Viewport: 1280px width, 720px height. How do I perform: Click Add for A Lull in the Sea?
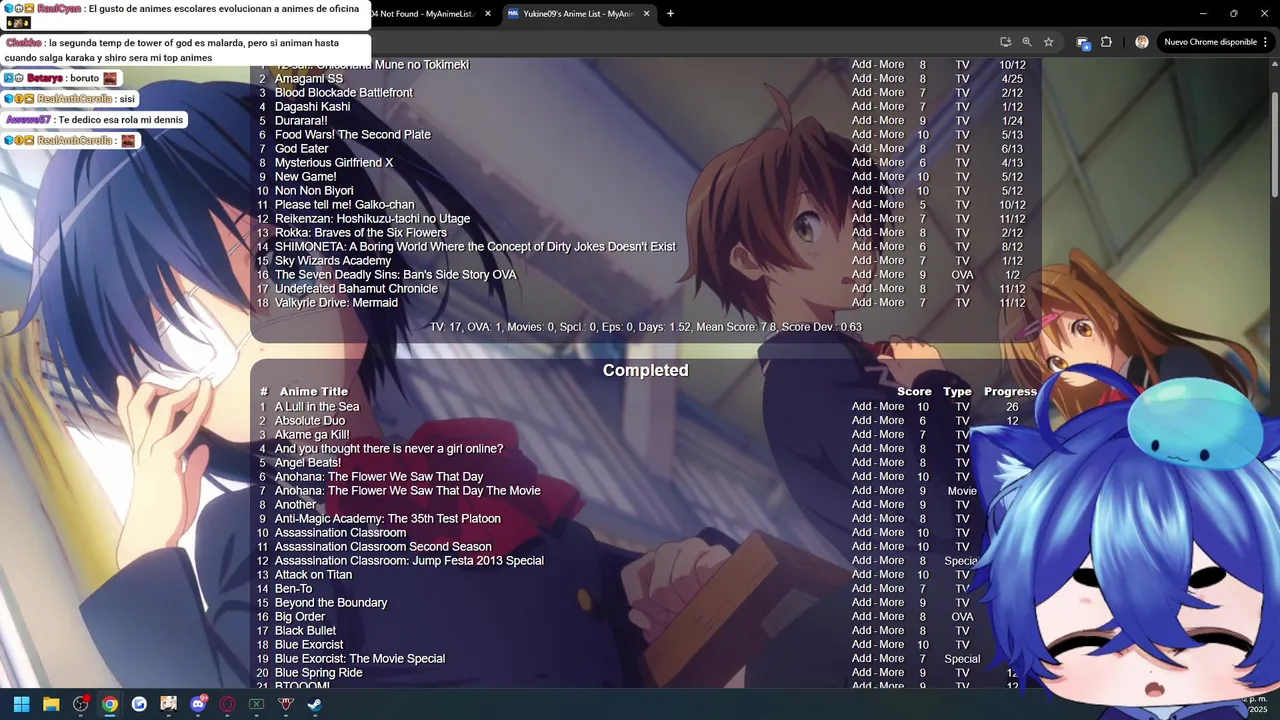click(862, 407)
